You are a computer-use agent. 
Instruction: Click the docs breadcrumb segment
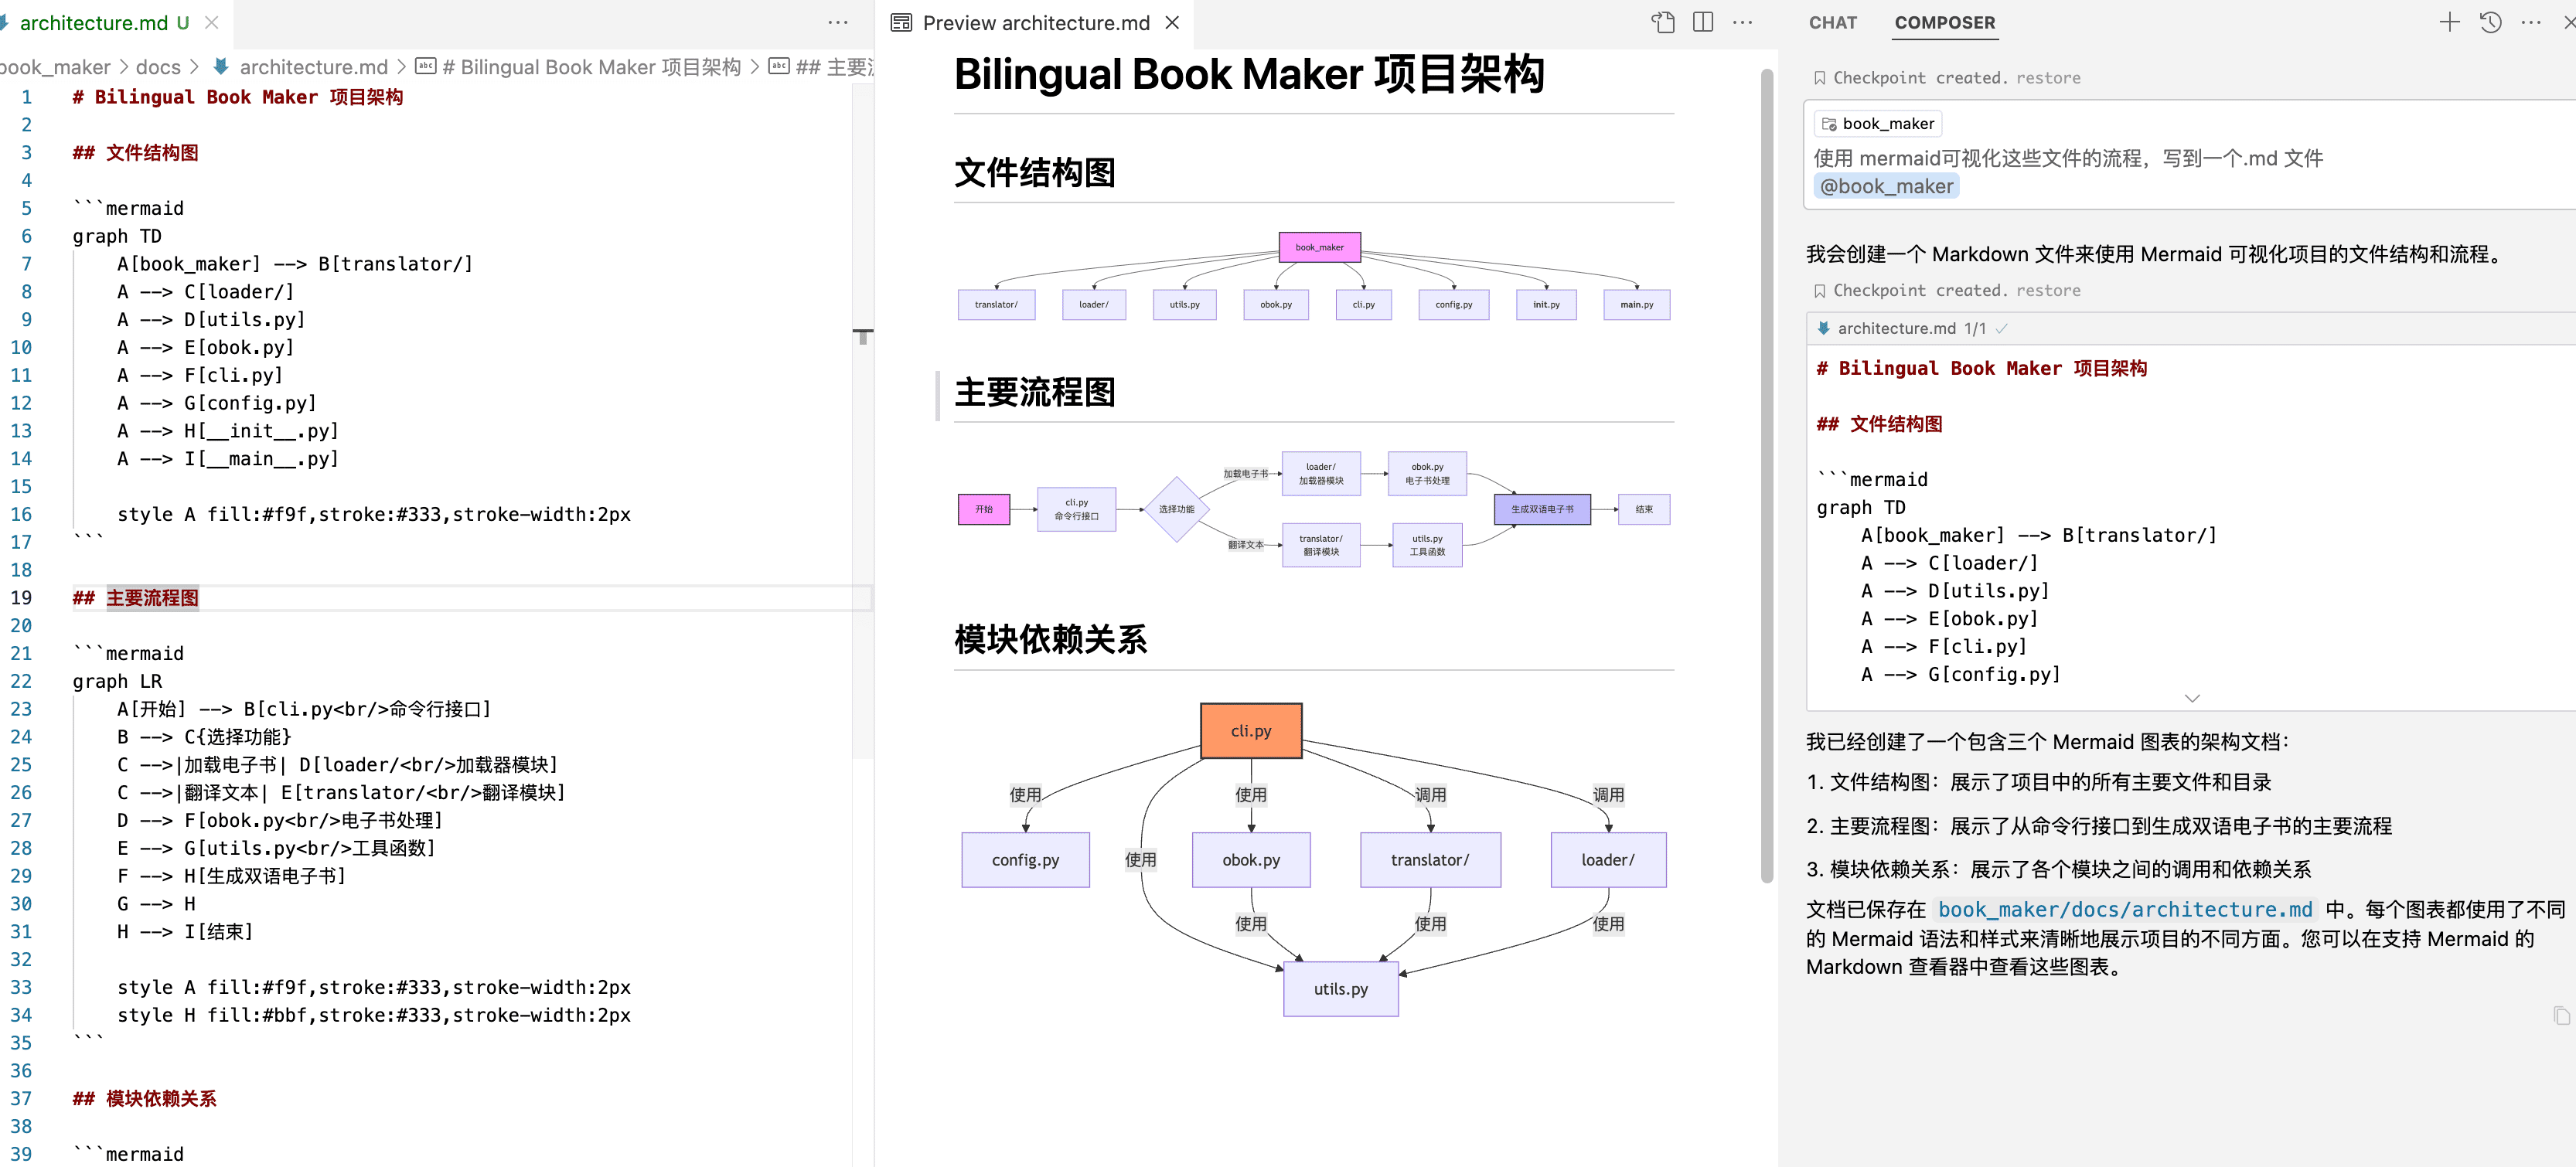[158, 67]
